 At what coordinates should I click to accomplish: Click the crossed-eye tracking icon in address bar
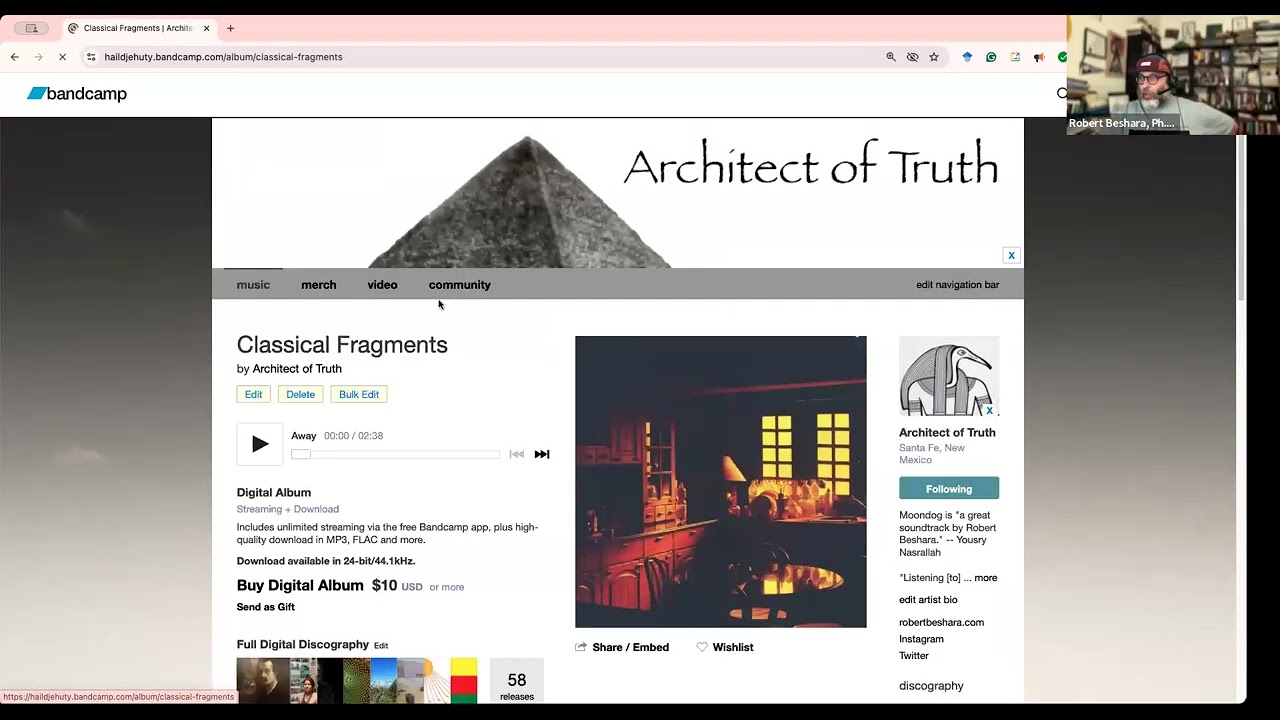coord(912,57)
